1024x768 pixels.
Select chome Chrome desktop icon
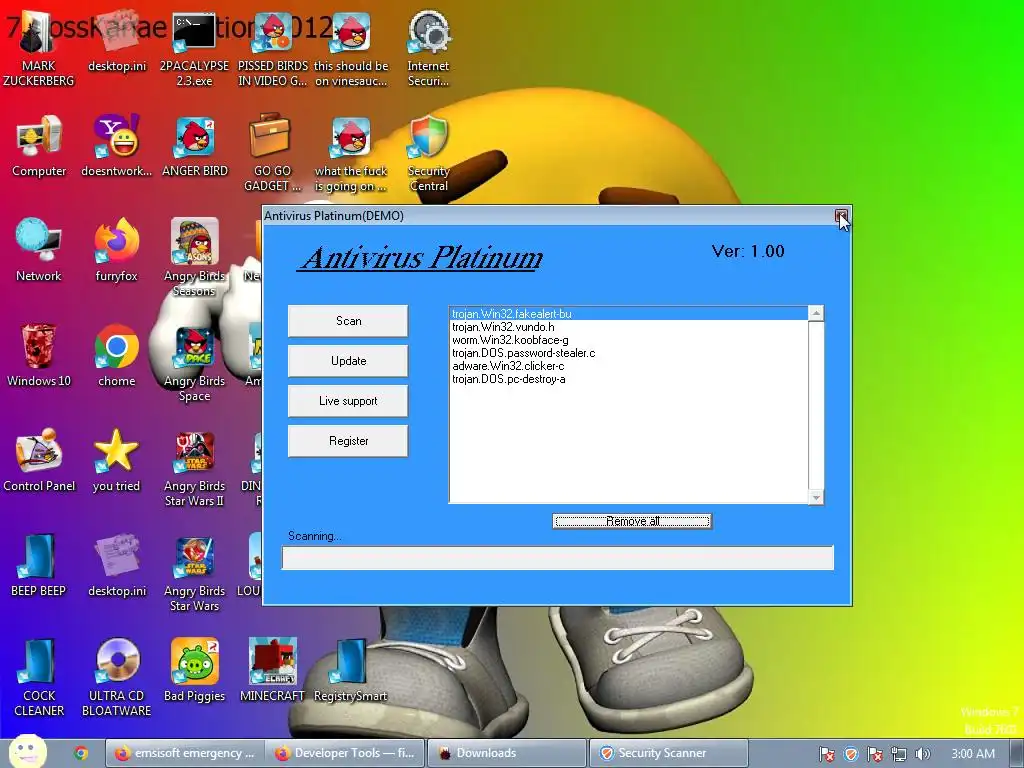(x=117, y=357)
